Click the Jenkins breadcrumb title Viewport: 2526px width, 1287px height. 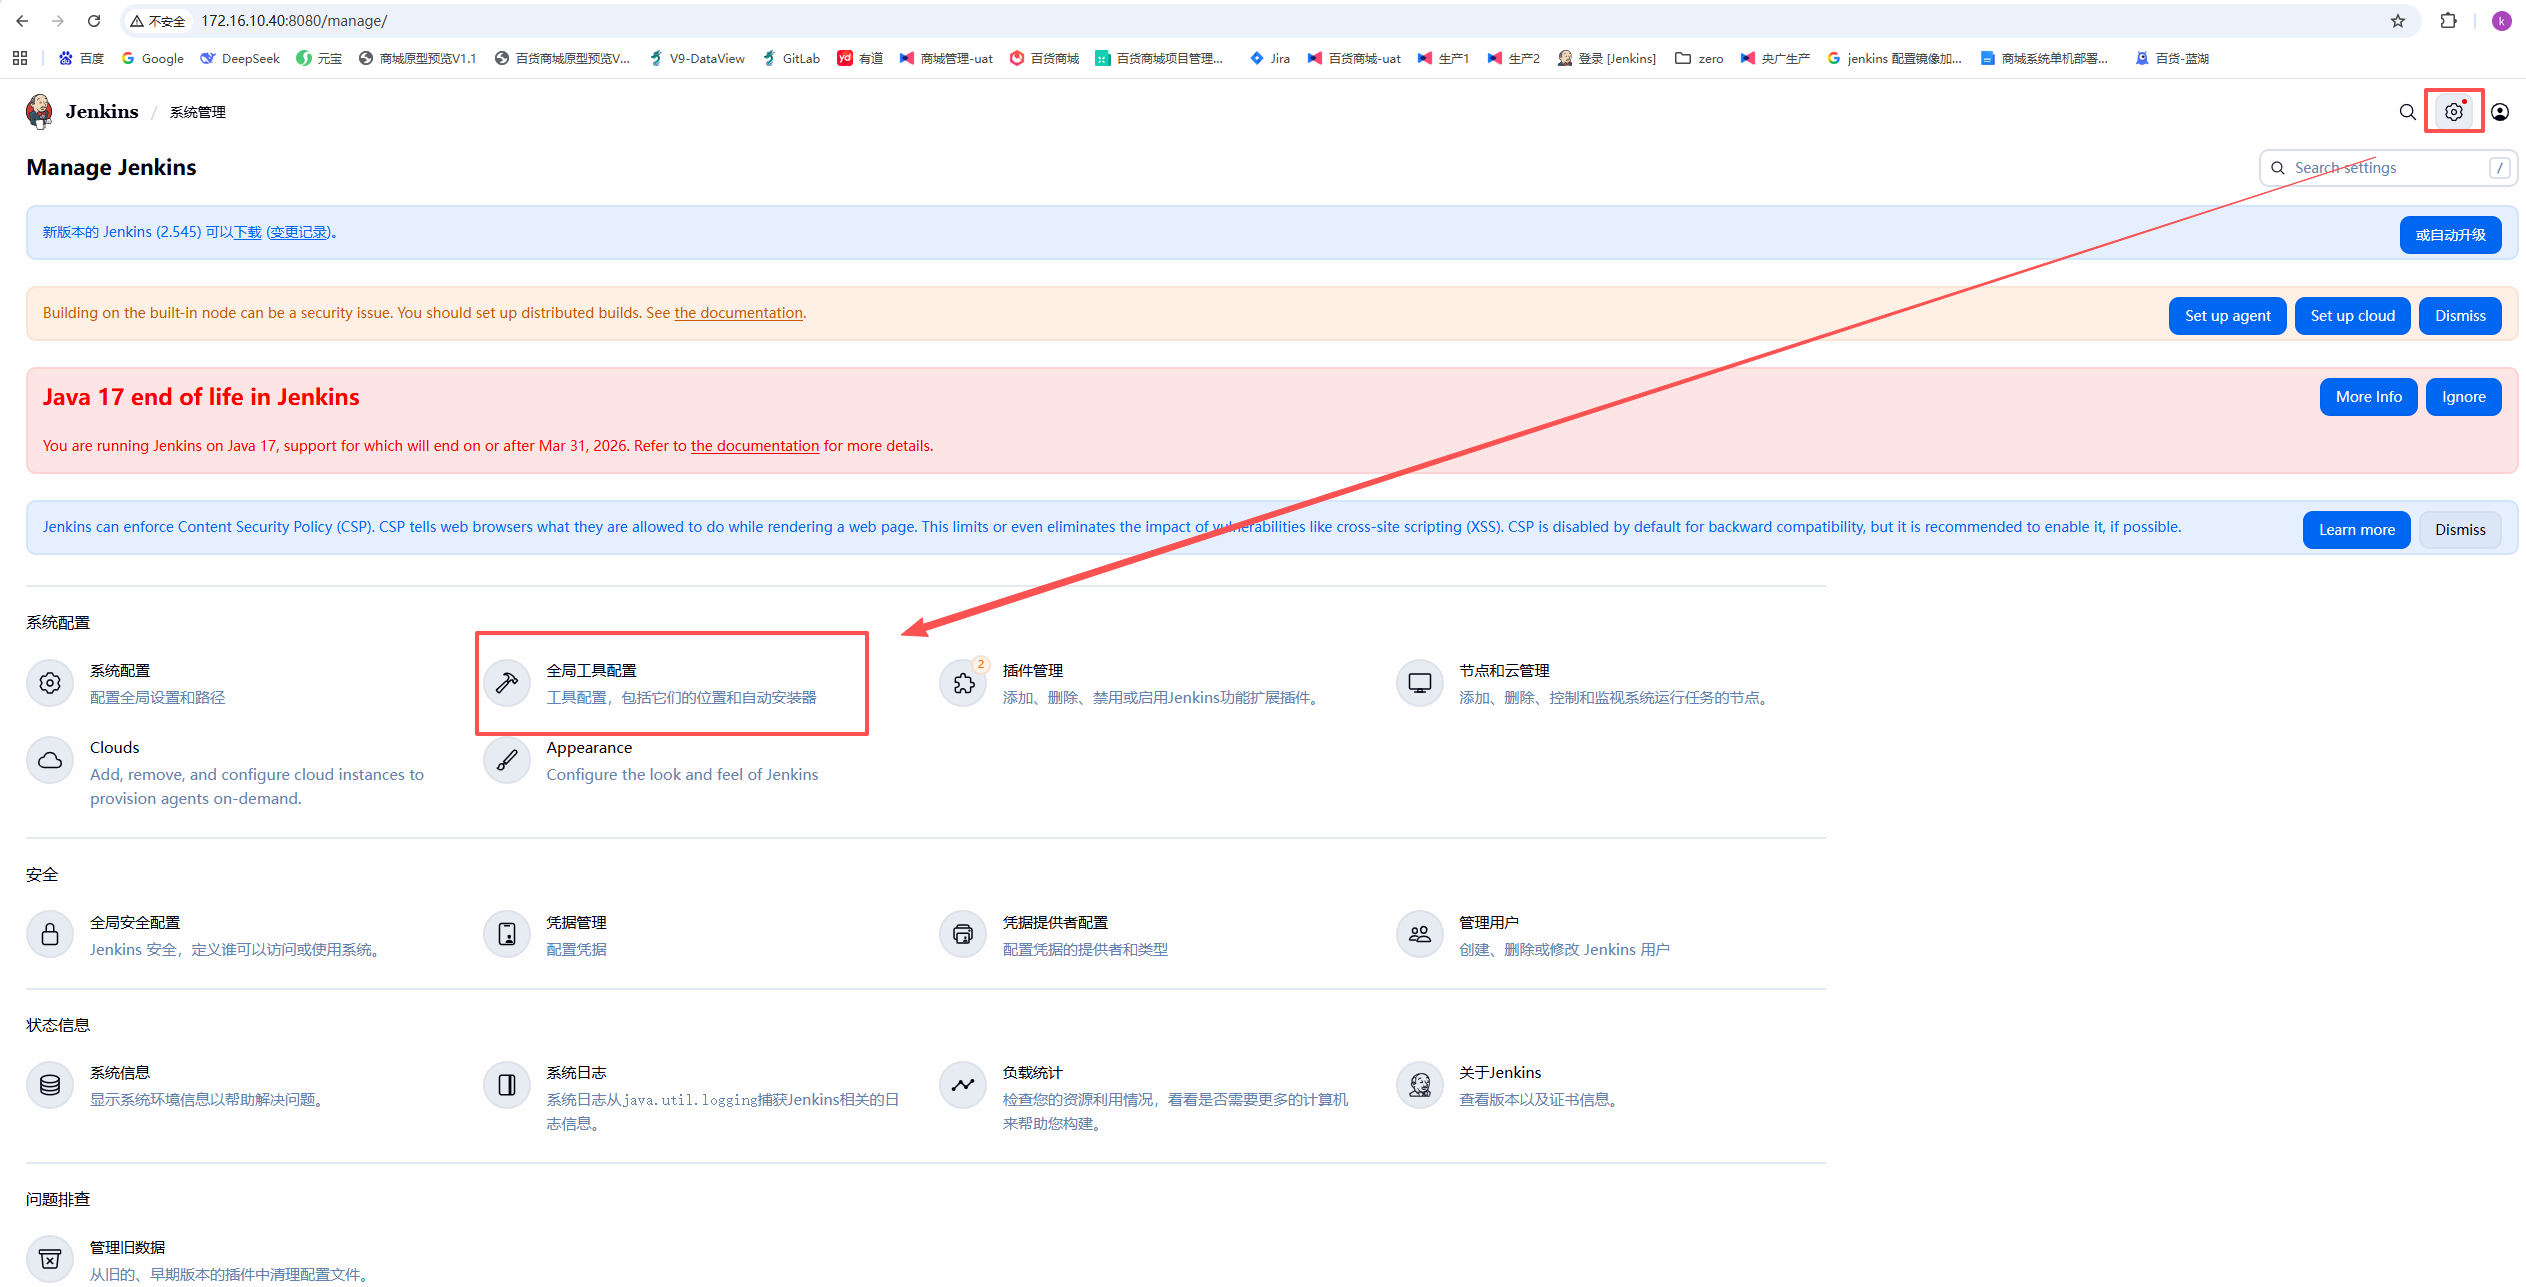click(102, 111)
